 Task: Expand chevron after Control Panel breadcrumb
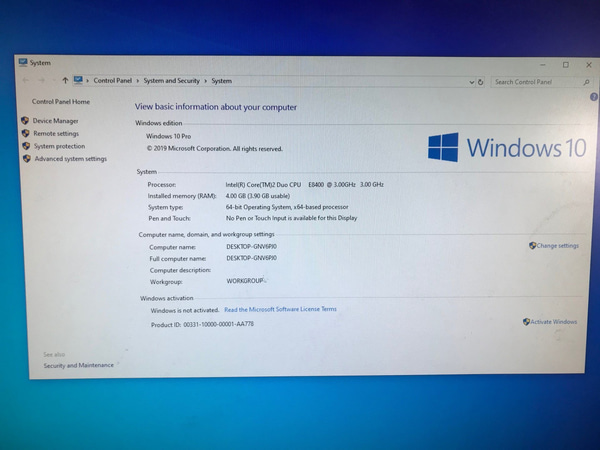[137, 81]
